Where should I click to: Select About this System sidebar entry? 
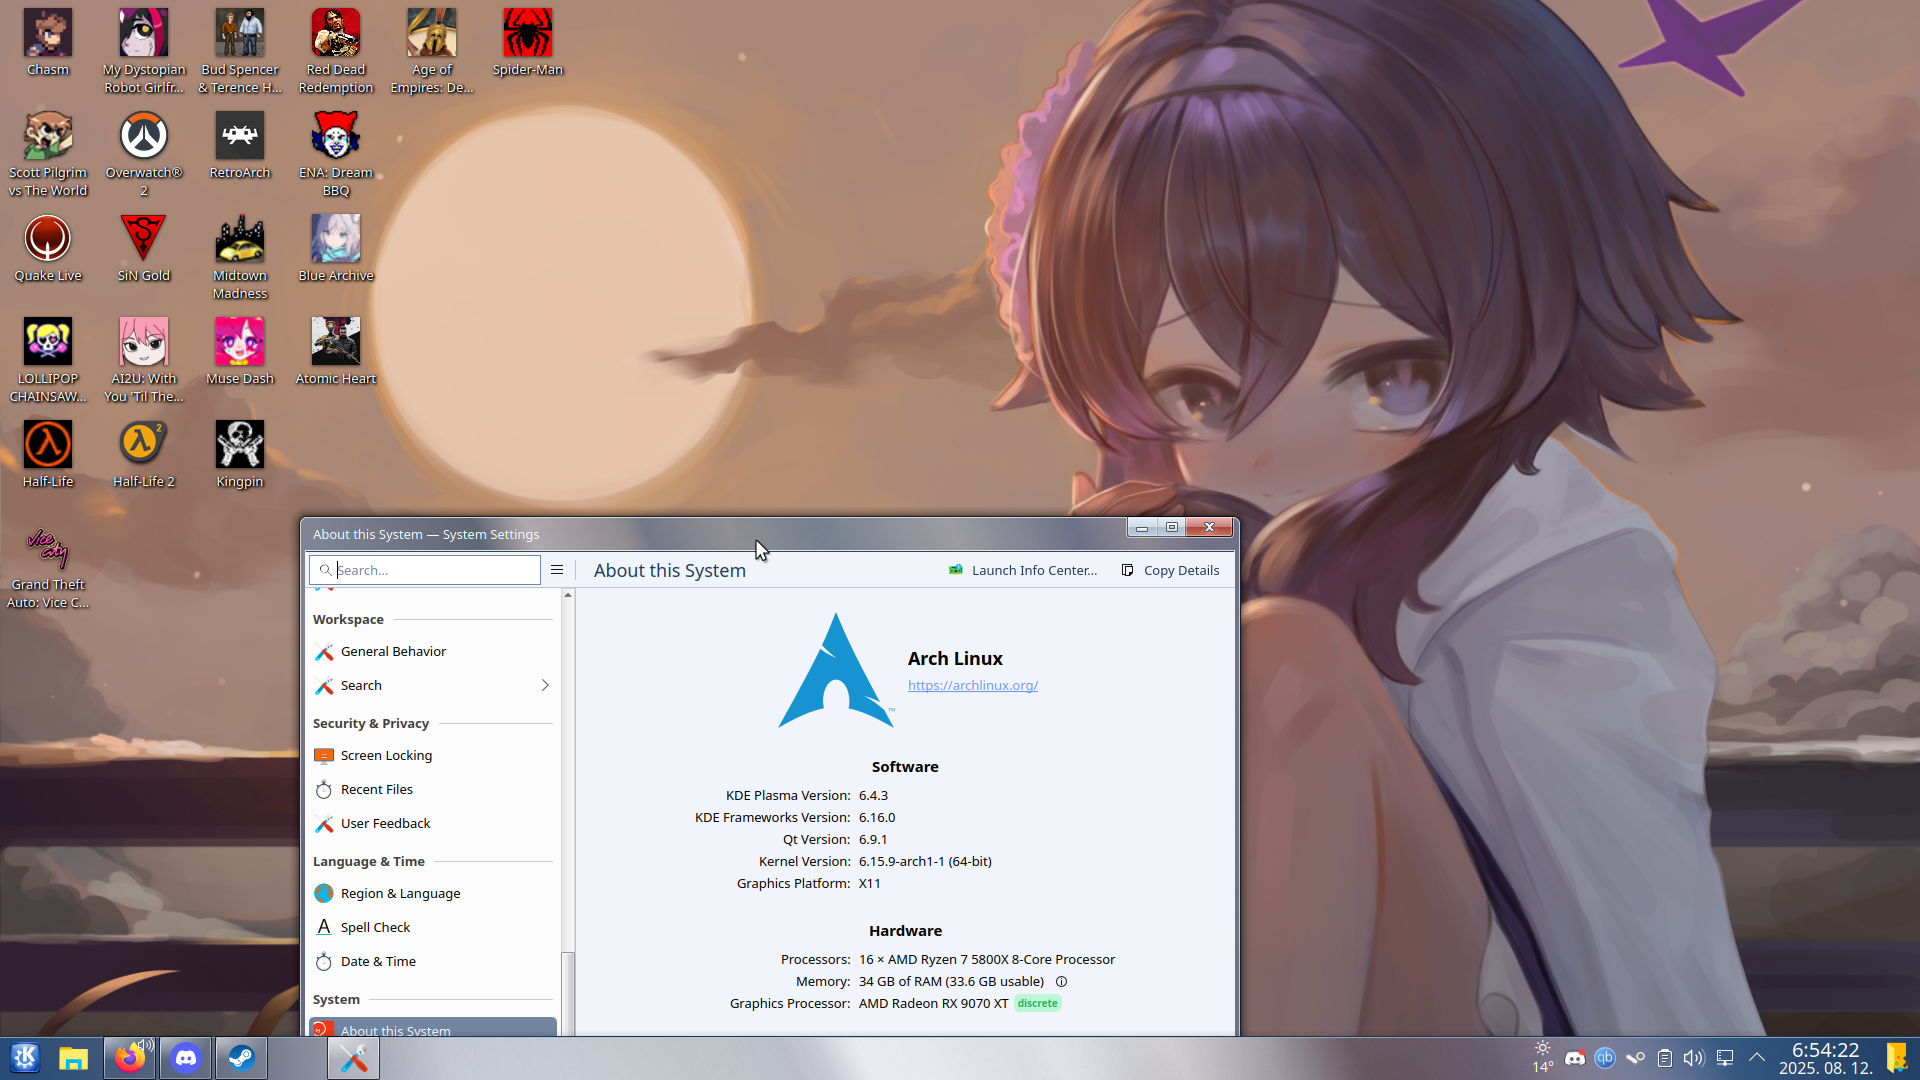432,1027
